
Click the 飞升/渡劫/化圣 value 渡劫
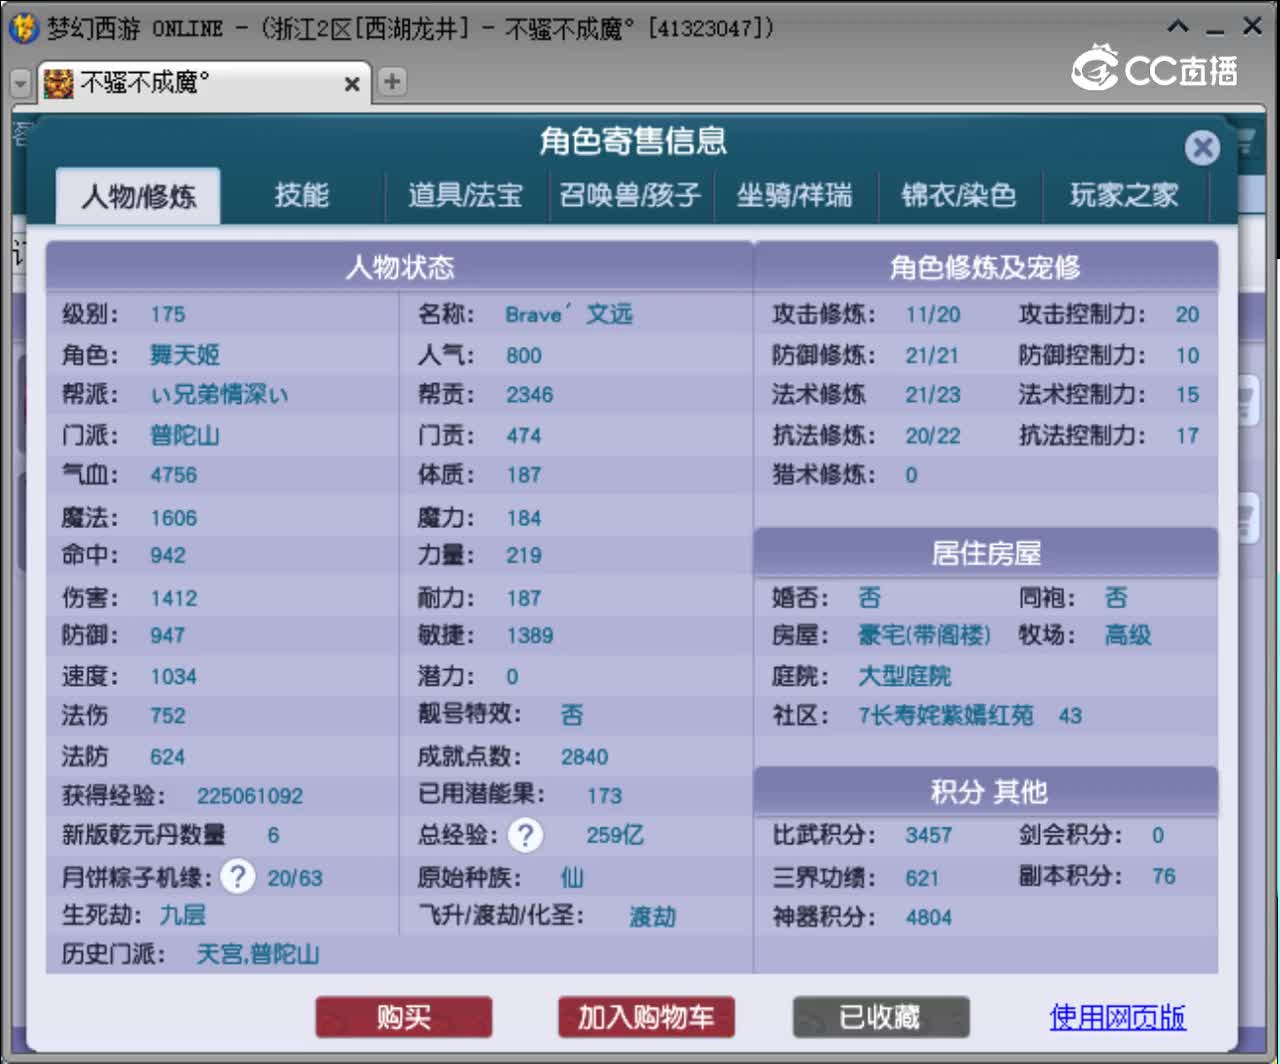[x=653, y=916]
